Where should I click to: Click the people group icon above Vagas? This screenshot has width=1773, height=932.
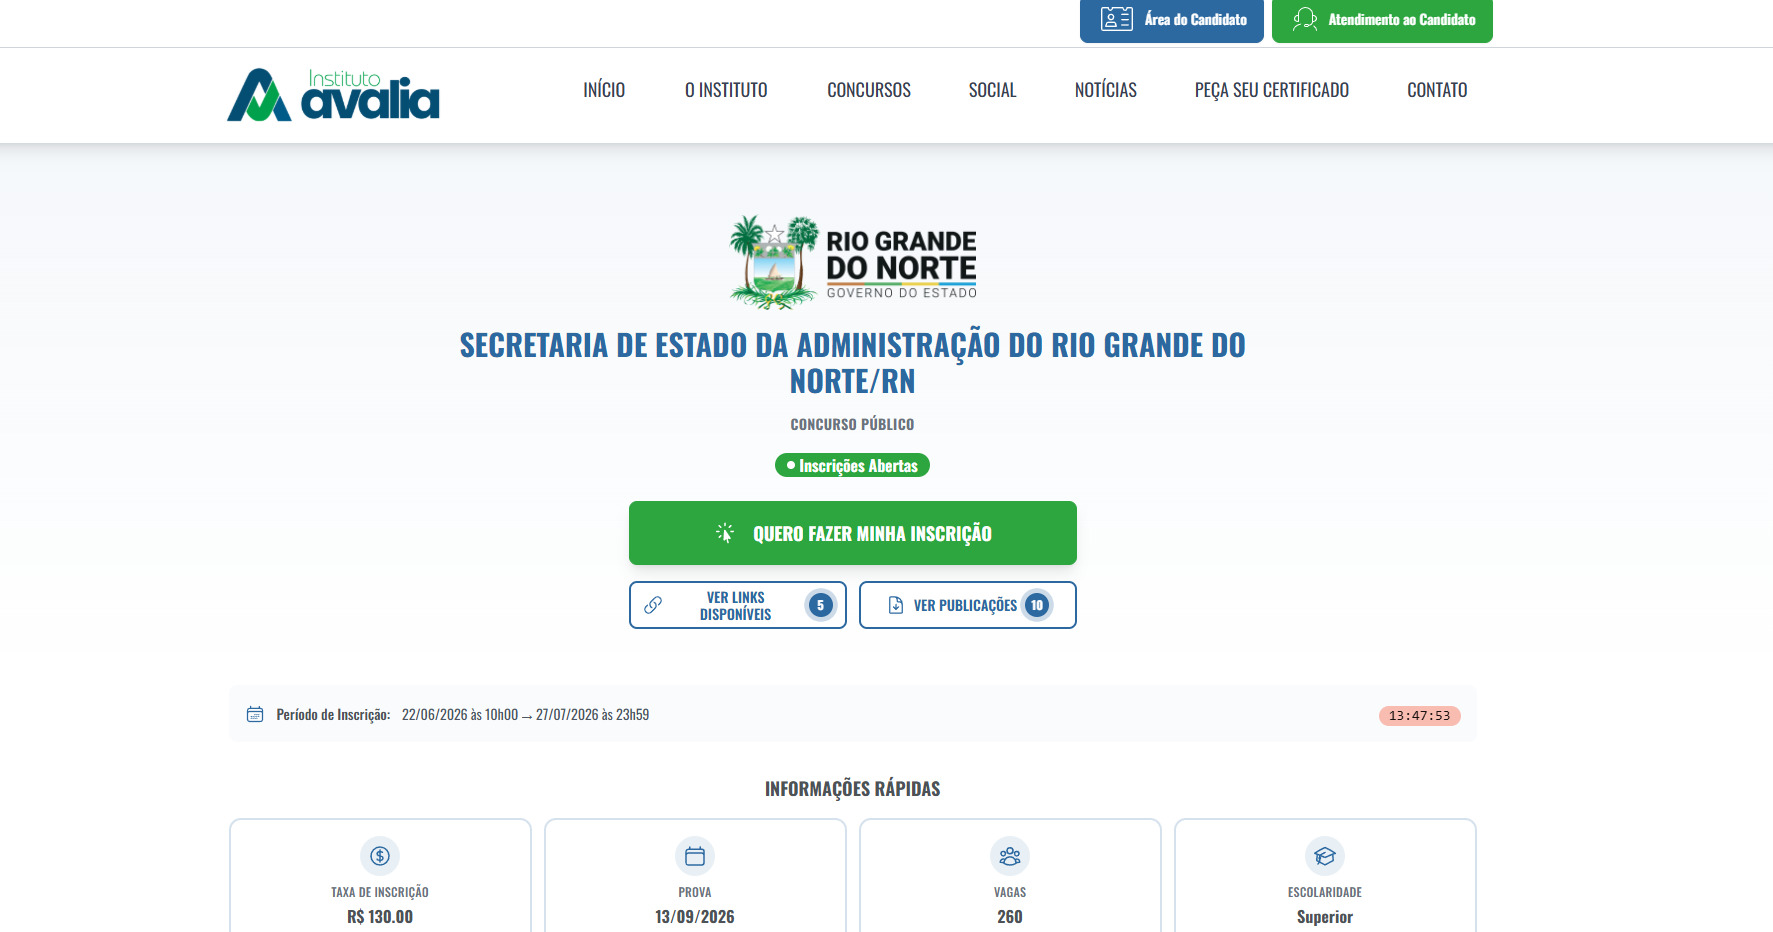(1010, 856)
